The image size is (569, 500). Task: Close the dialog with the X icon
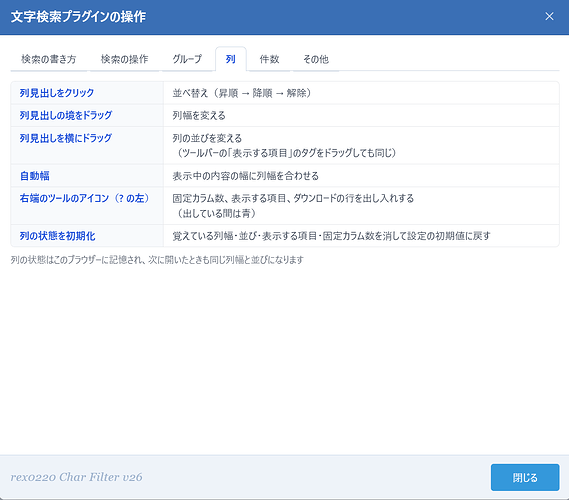(549, 16)
